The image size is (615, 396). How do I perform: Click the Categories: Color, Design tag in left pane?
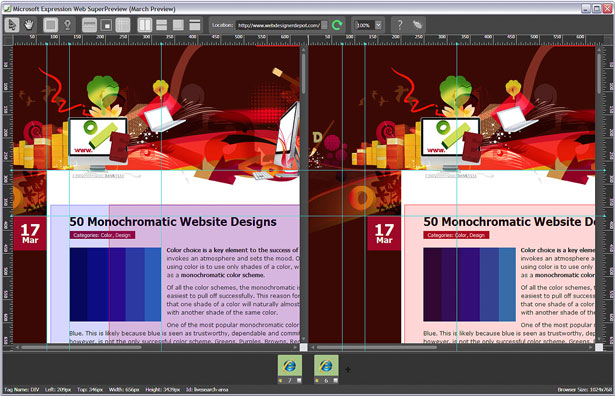(102, 235)
